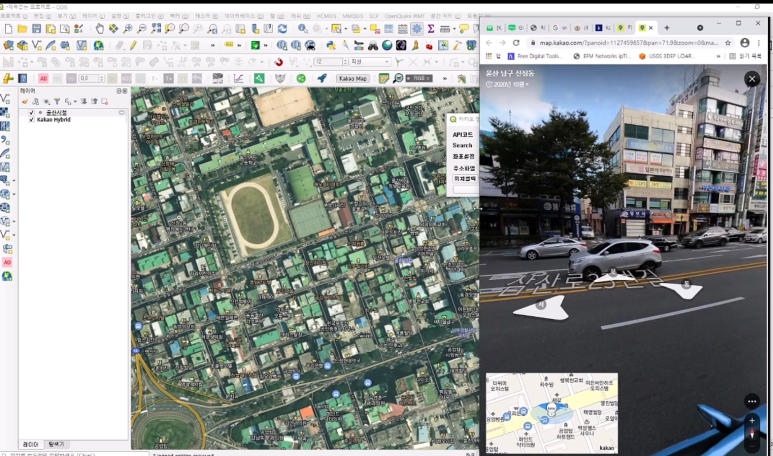Image resolution: width=773 pixels, height=456 pixels.
Task: Open a project with the folder icon
Action: coord(22,29)
